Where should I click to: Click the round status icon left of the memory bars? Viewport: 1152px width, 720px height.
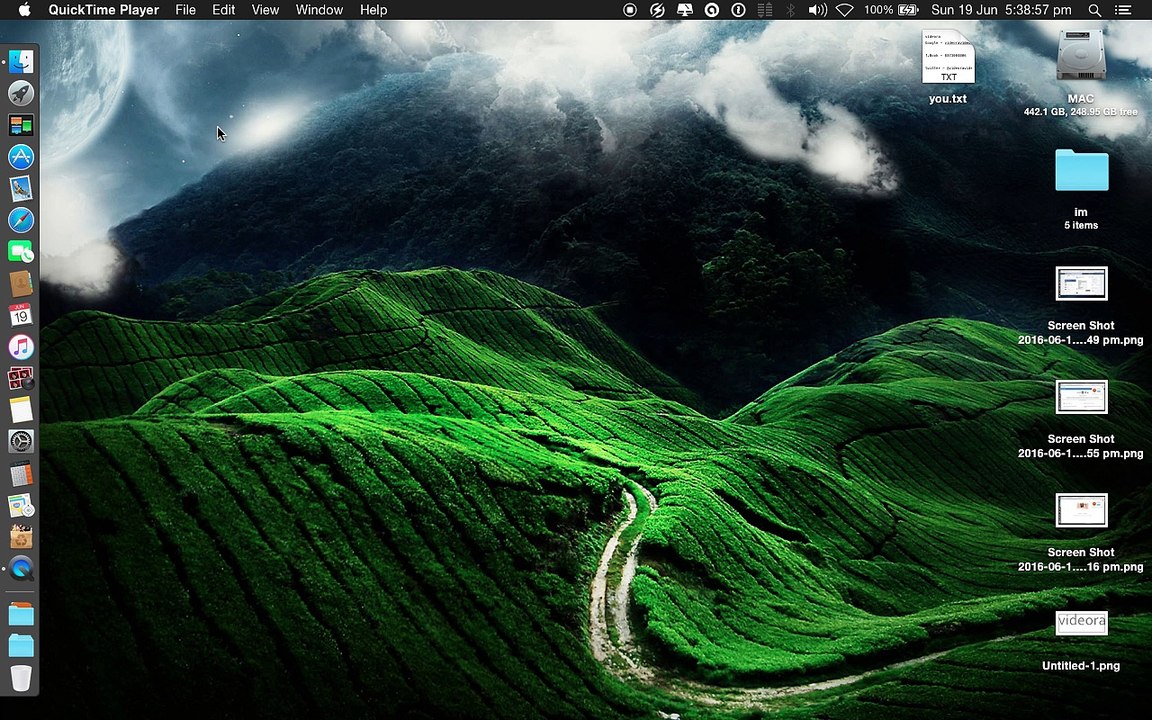pyautogui.click(x=738, y=10)
